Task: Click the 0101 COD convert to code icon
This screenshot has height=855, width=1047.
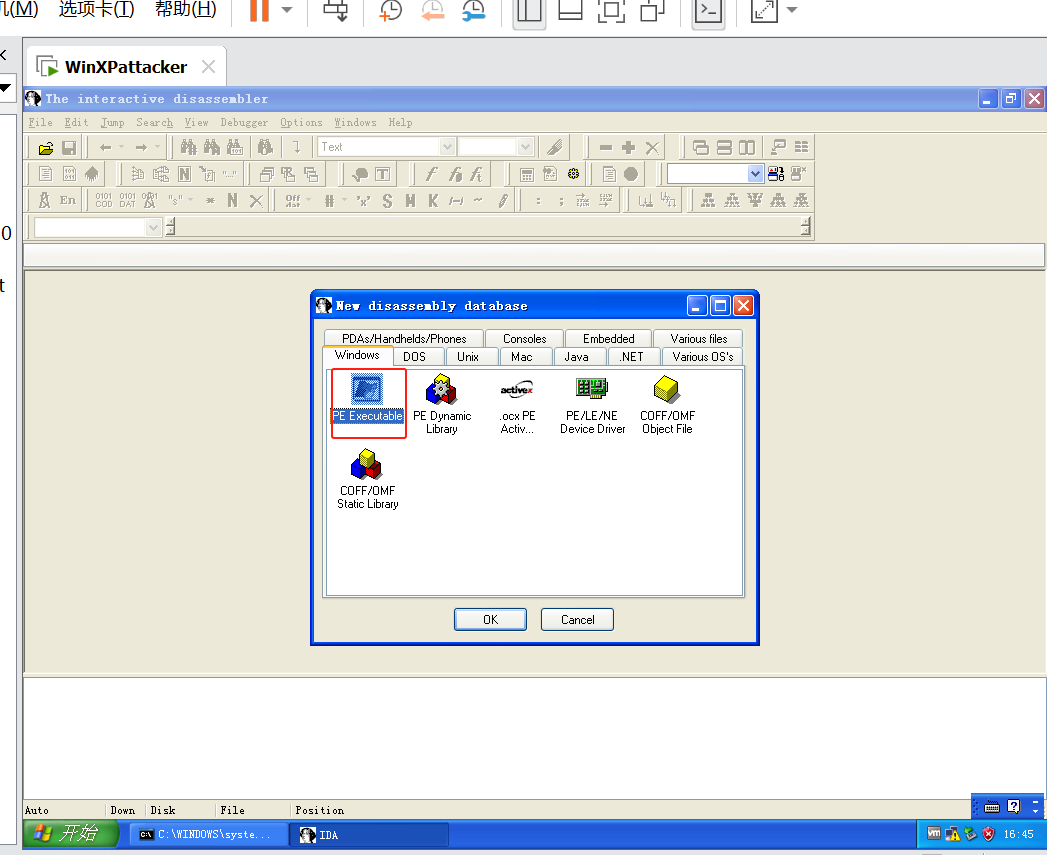Action: pyautogui.click(x=103, y=200)
